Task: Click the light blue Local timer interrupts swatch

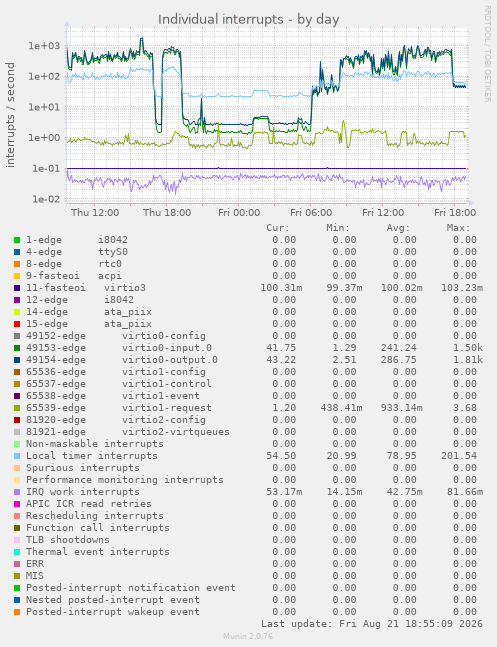Action: click(17, 456)
